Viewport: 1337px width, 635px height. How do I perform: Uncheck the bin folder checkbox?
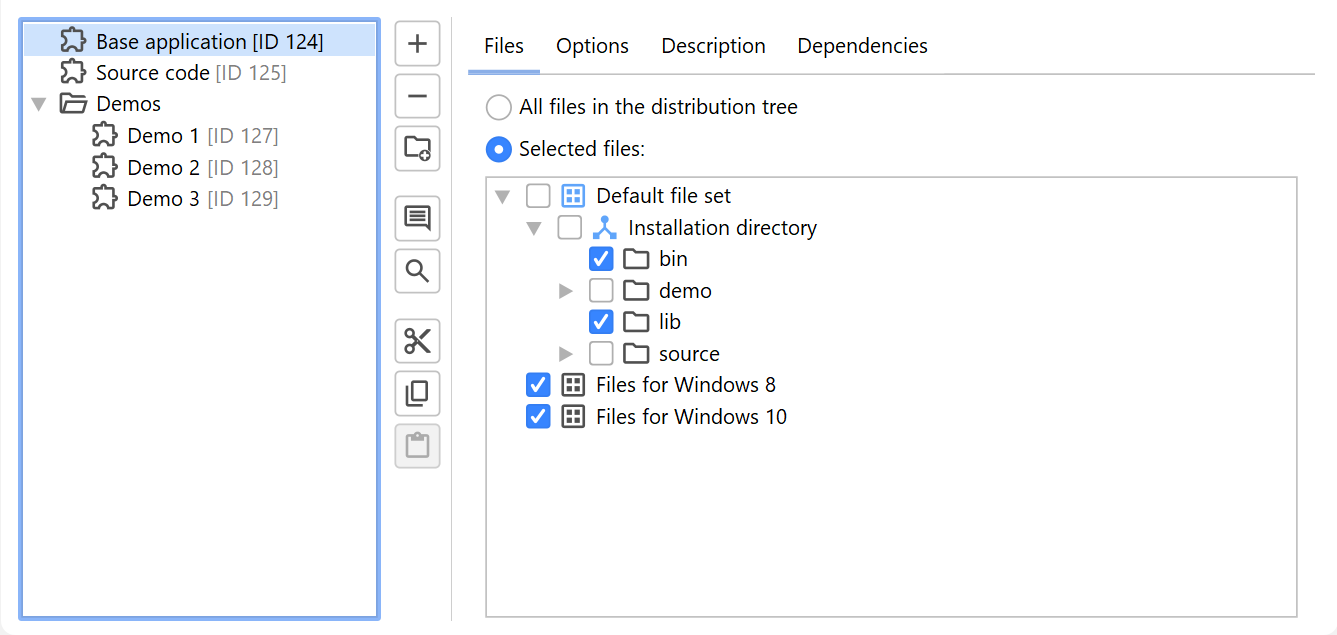tap(601, 259)
